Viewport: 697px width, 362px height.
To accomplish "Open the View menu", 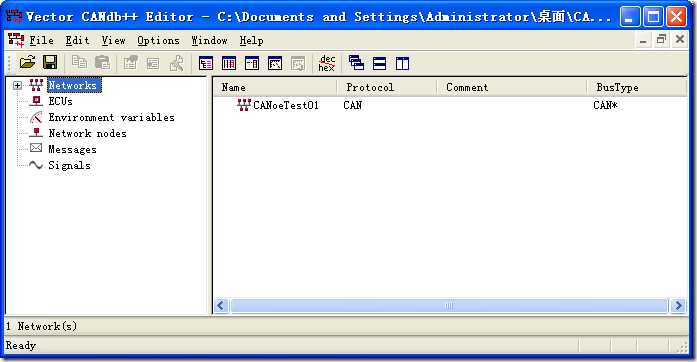I will click(x=114, y=40).
